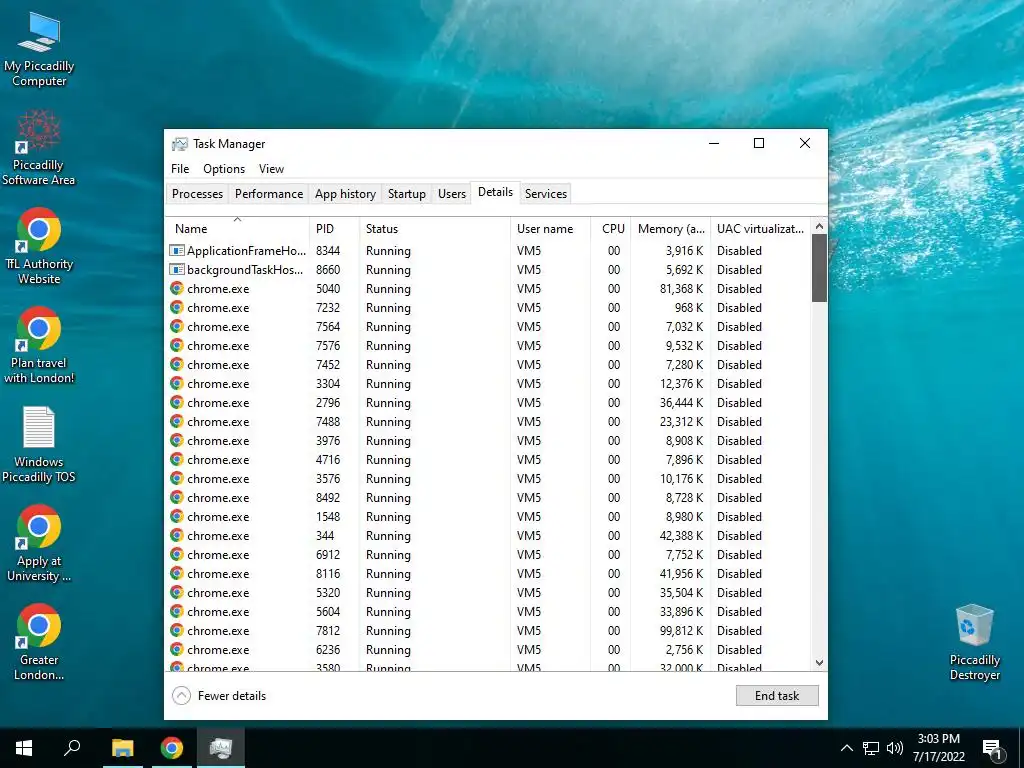Switch to the Processes tab
This screenshot has height=768, width=1024.
point(197,194)
